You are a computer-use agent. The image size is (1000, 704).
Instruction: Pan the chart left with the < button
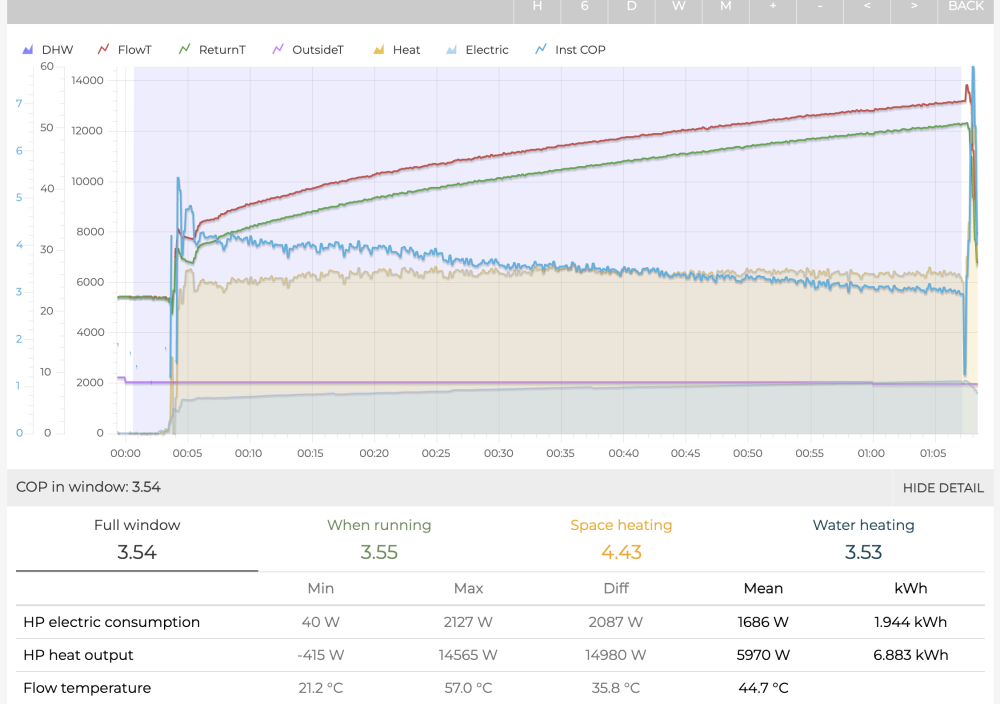[x=867, y=9]
